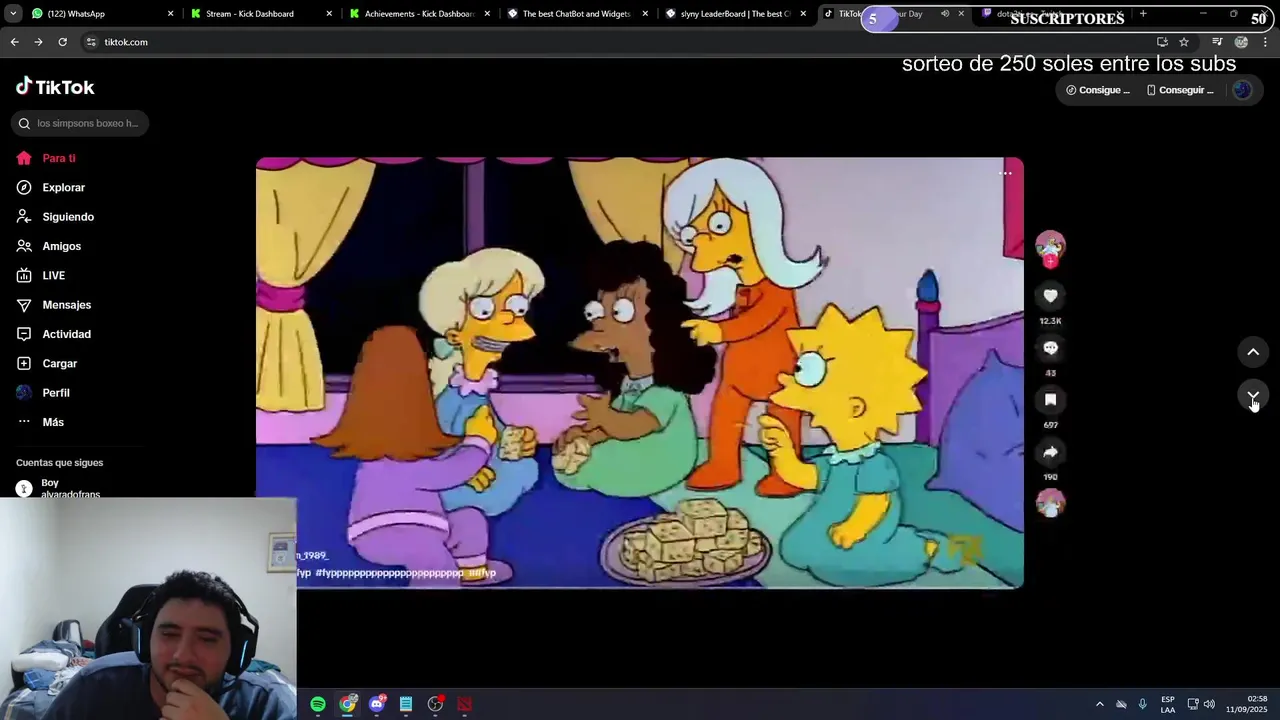Screen dimensions: 1280x720
Task: Share the video using the arrow icon
Action: click(1050, 452)
